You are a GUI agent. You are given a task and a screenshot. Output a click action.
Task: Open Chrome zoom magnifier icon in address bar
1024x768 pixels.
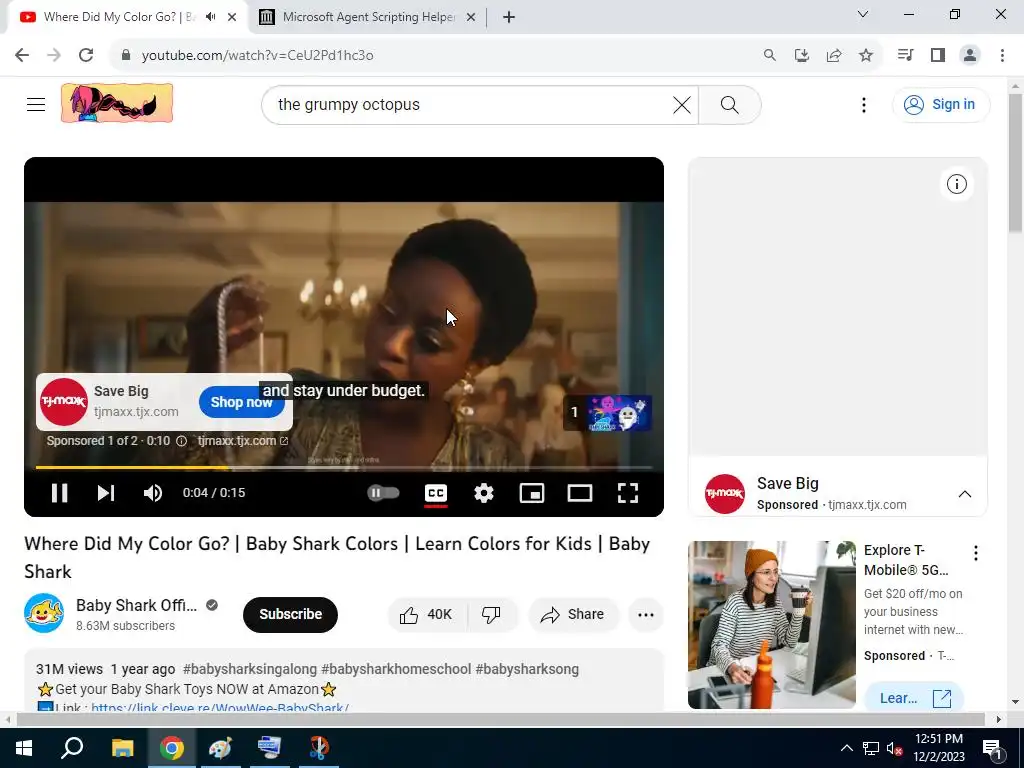point(770,56)
